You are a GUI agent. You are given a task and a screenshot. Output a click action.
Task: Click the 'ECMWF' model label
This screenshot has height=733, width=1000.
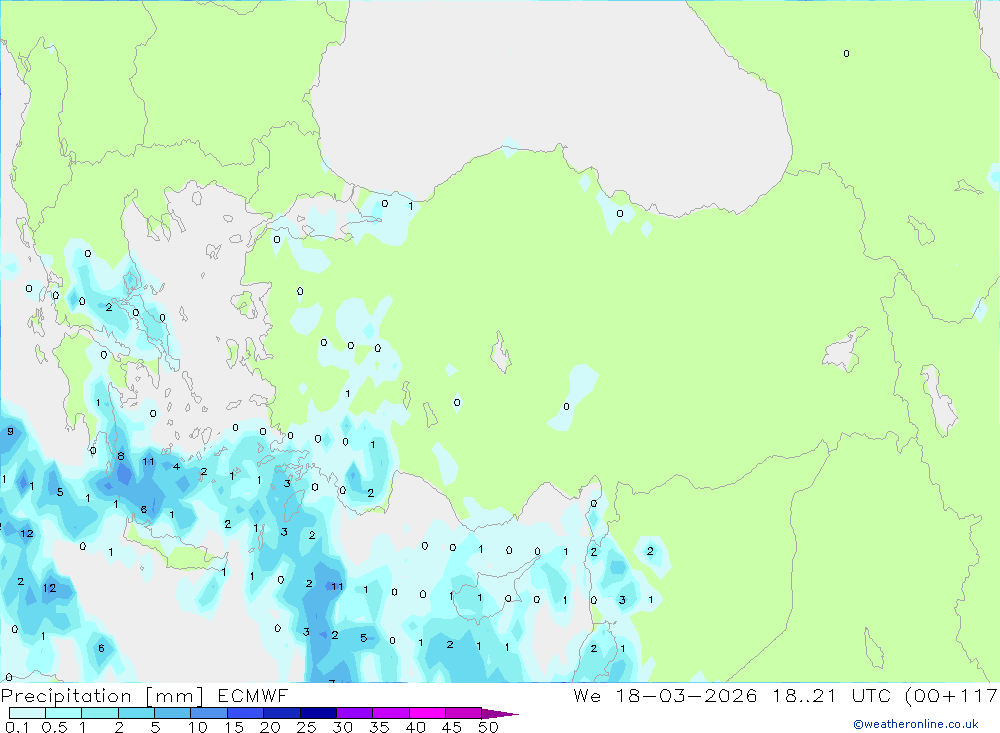253,696
